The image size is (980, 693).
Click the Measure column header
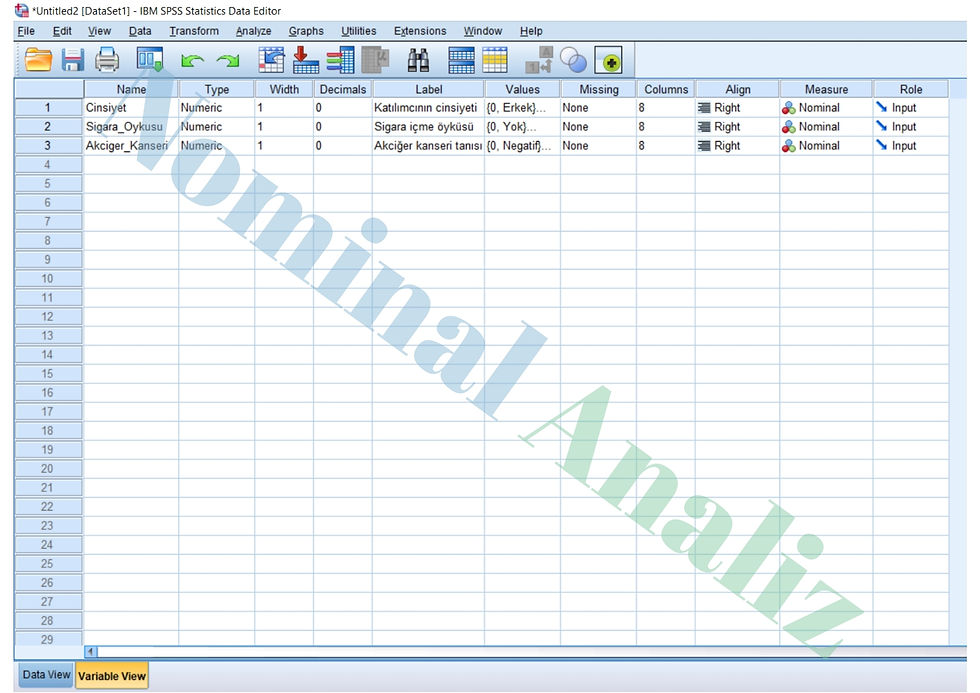[826, 89]
